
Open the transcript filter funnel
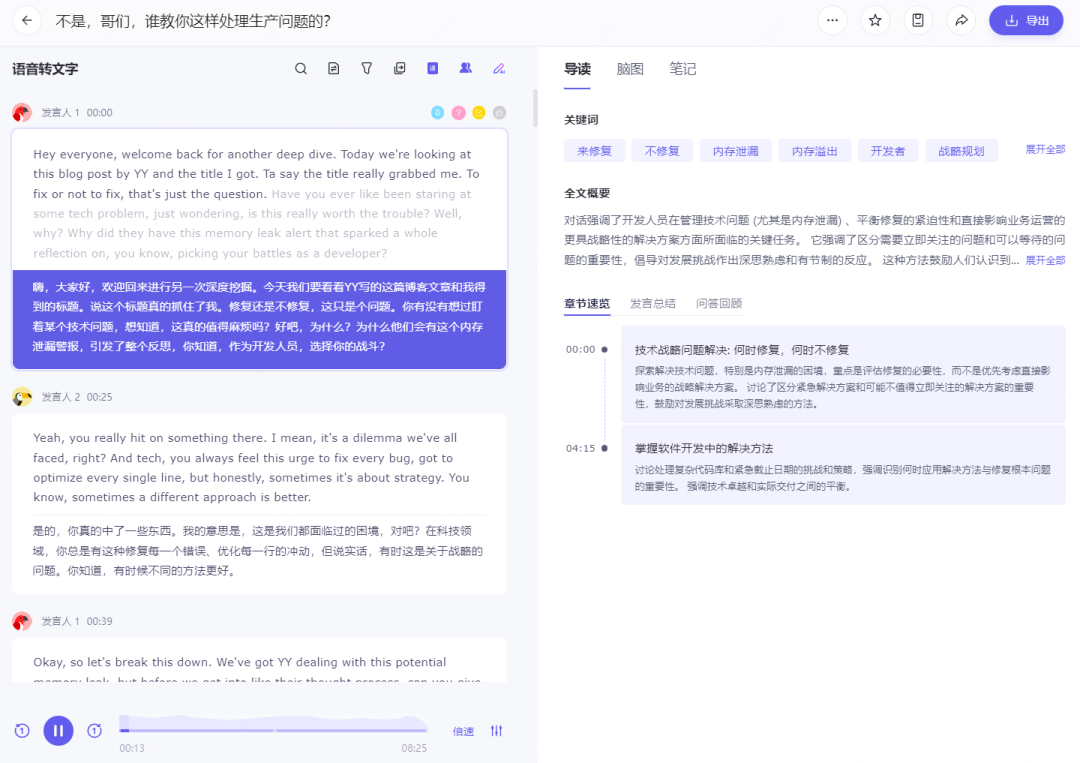[366, 69]
